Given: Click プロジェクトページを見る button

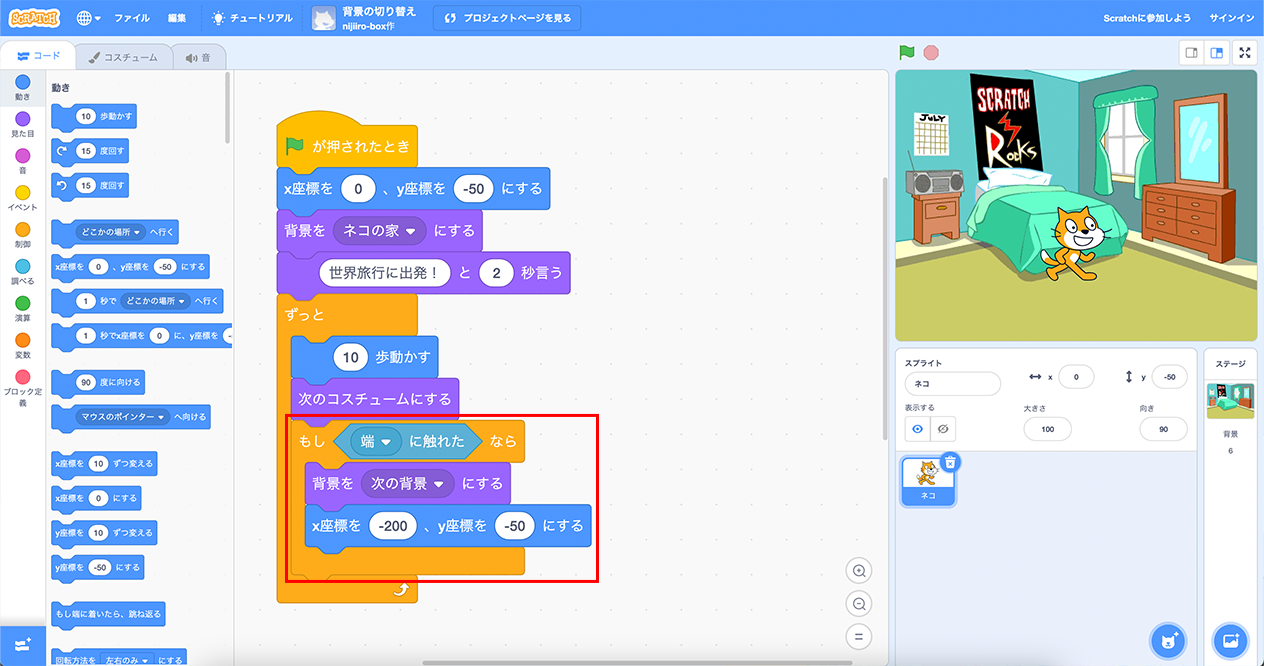Looking at the screenshot, I should 507,18.
